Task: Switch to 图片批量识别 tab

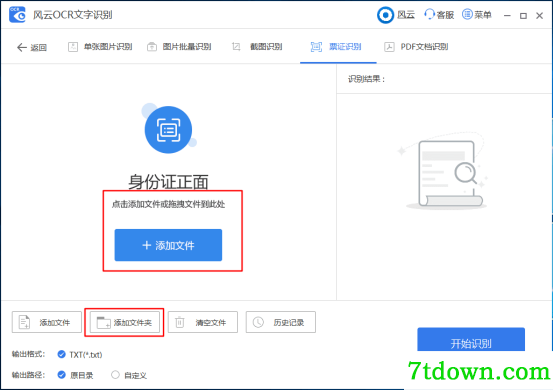Action: click(179, 47)
